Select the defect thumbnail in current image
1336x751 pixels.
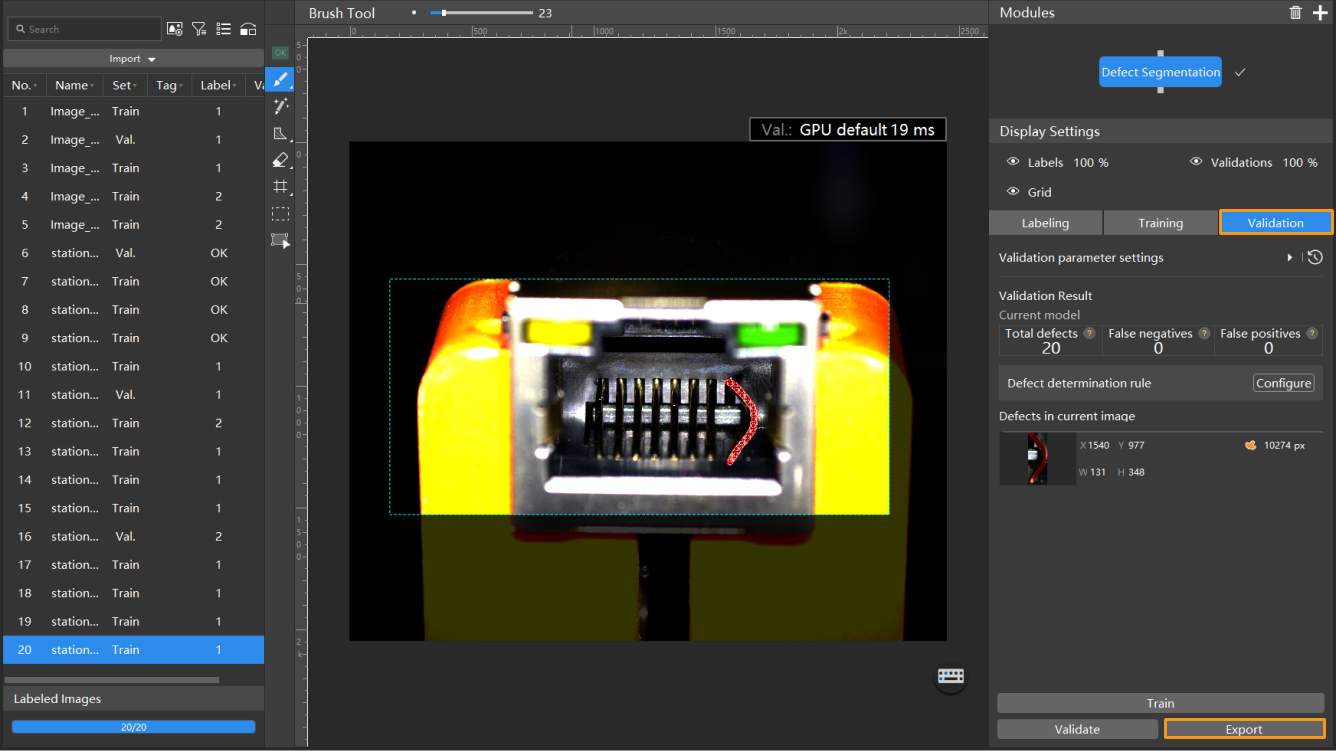[x=1037, y=459]
